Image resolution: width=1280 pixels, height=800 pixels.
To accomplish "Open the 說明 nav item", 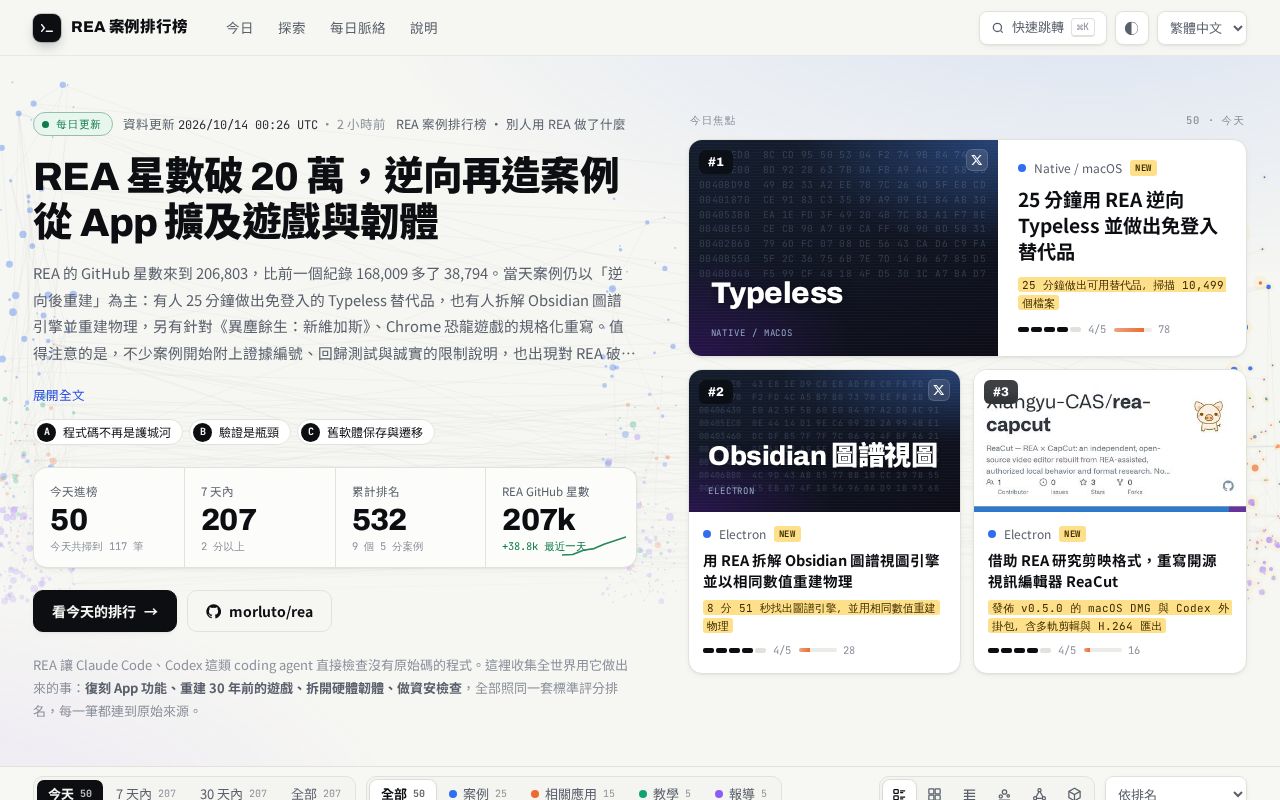I will pos(424,28).
